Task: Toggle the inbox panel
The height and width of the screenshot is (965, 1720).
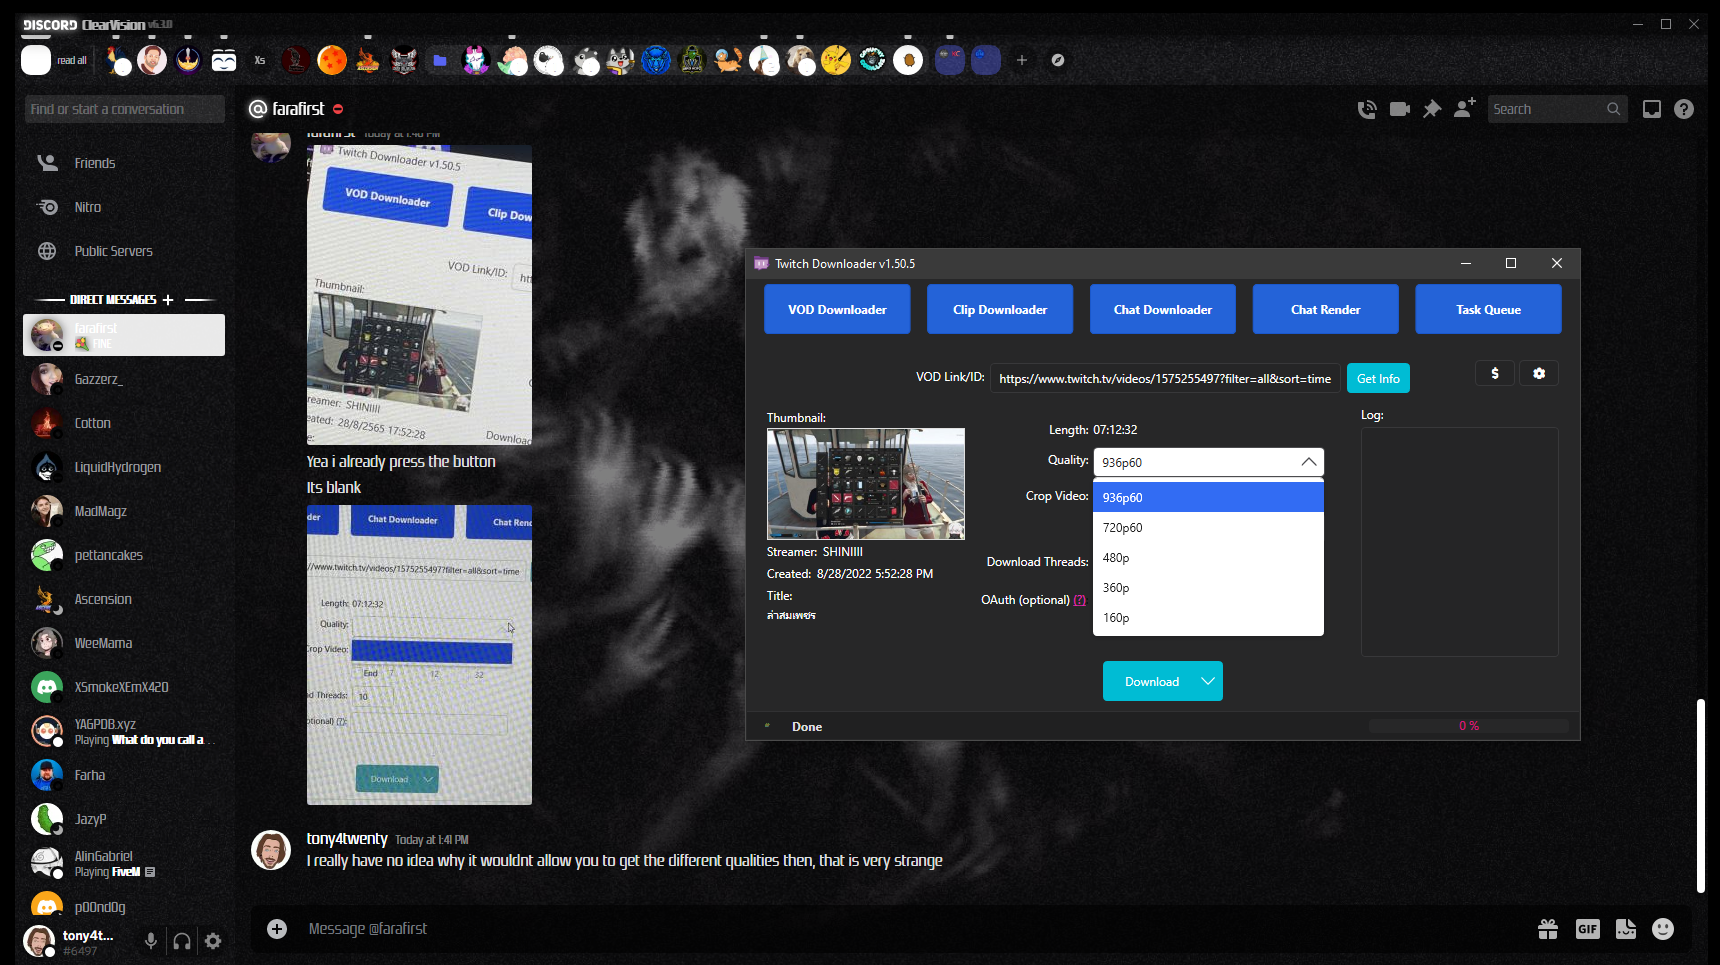Action: pyautogui.click(x=1652, y=109)
